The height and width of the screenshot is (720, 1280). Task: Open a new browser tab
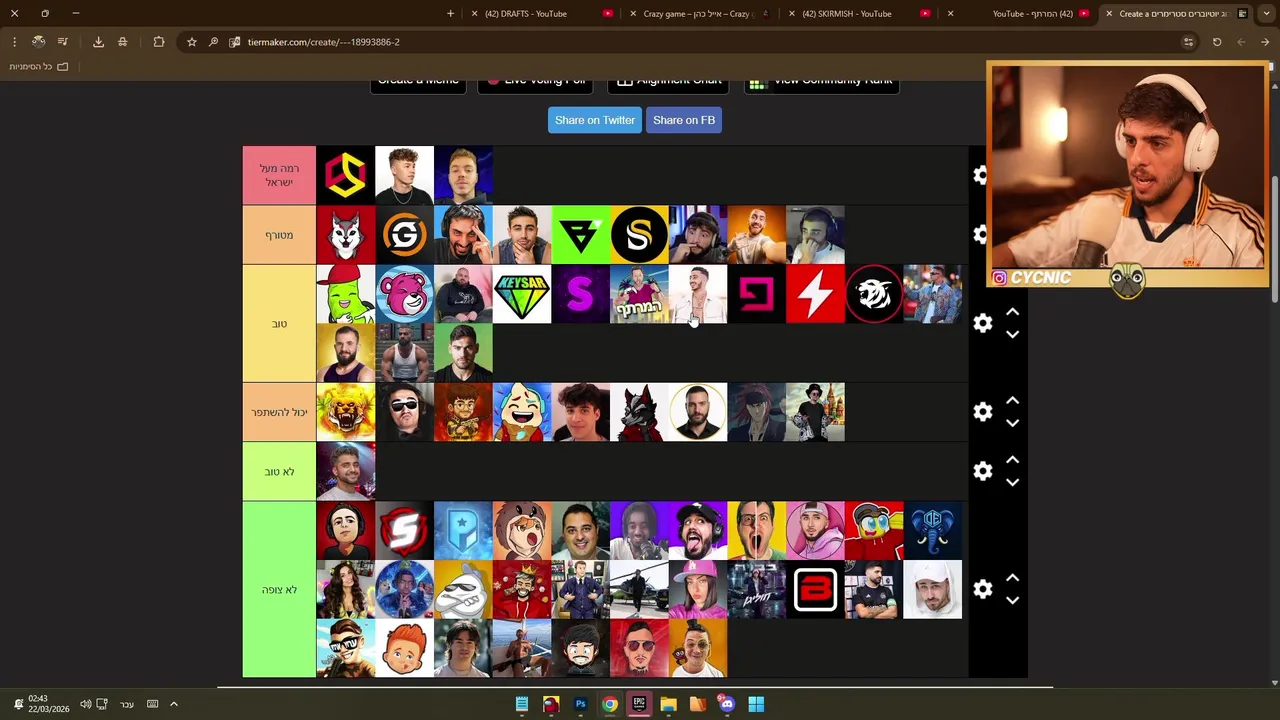(450, 14)
